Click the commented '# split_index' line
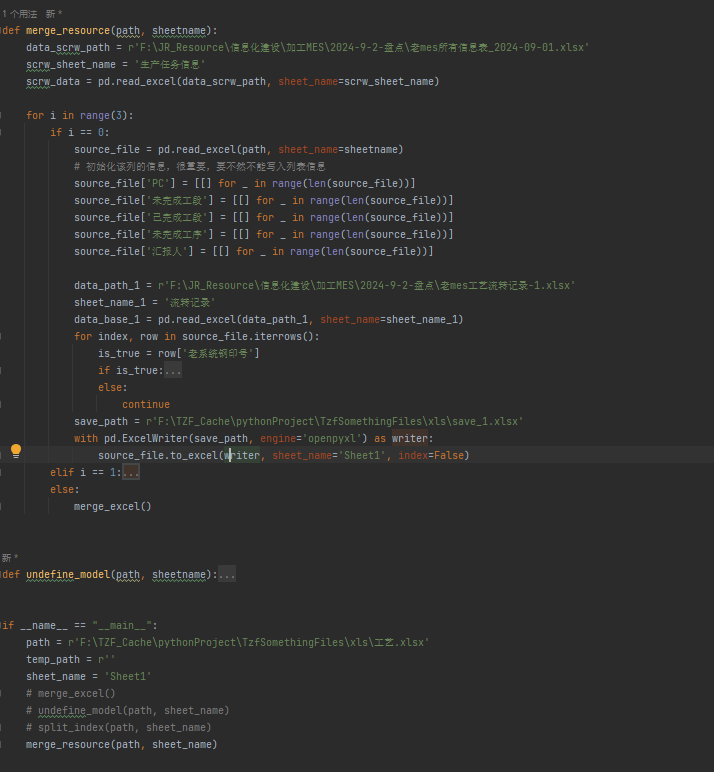The height and width of the screenshot is (772, 714). tap(118, 727)
